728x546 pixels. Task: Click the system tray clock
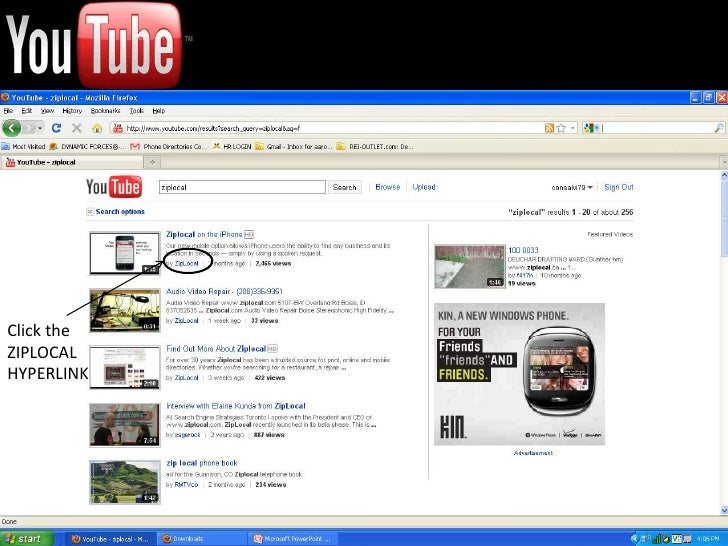pos(708,539)
